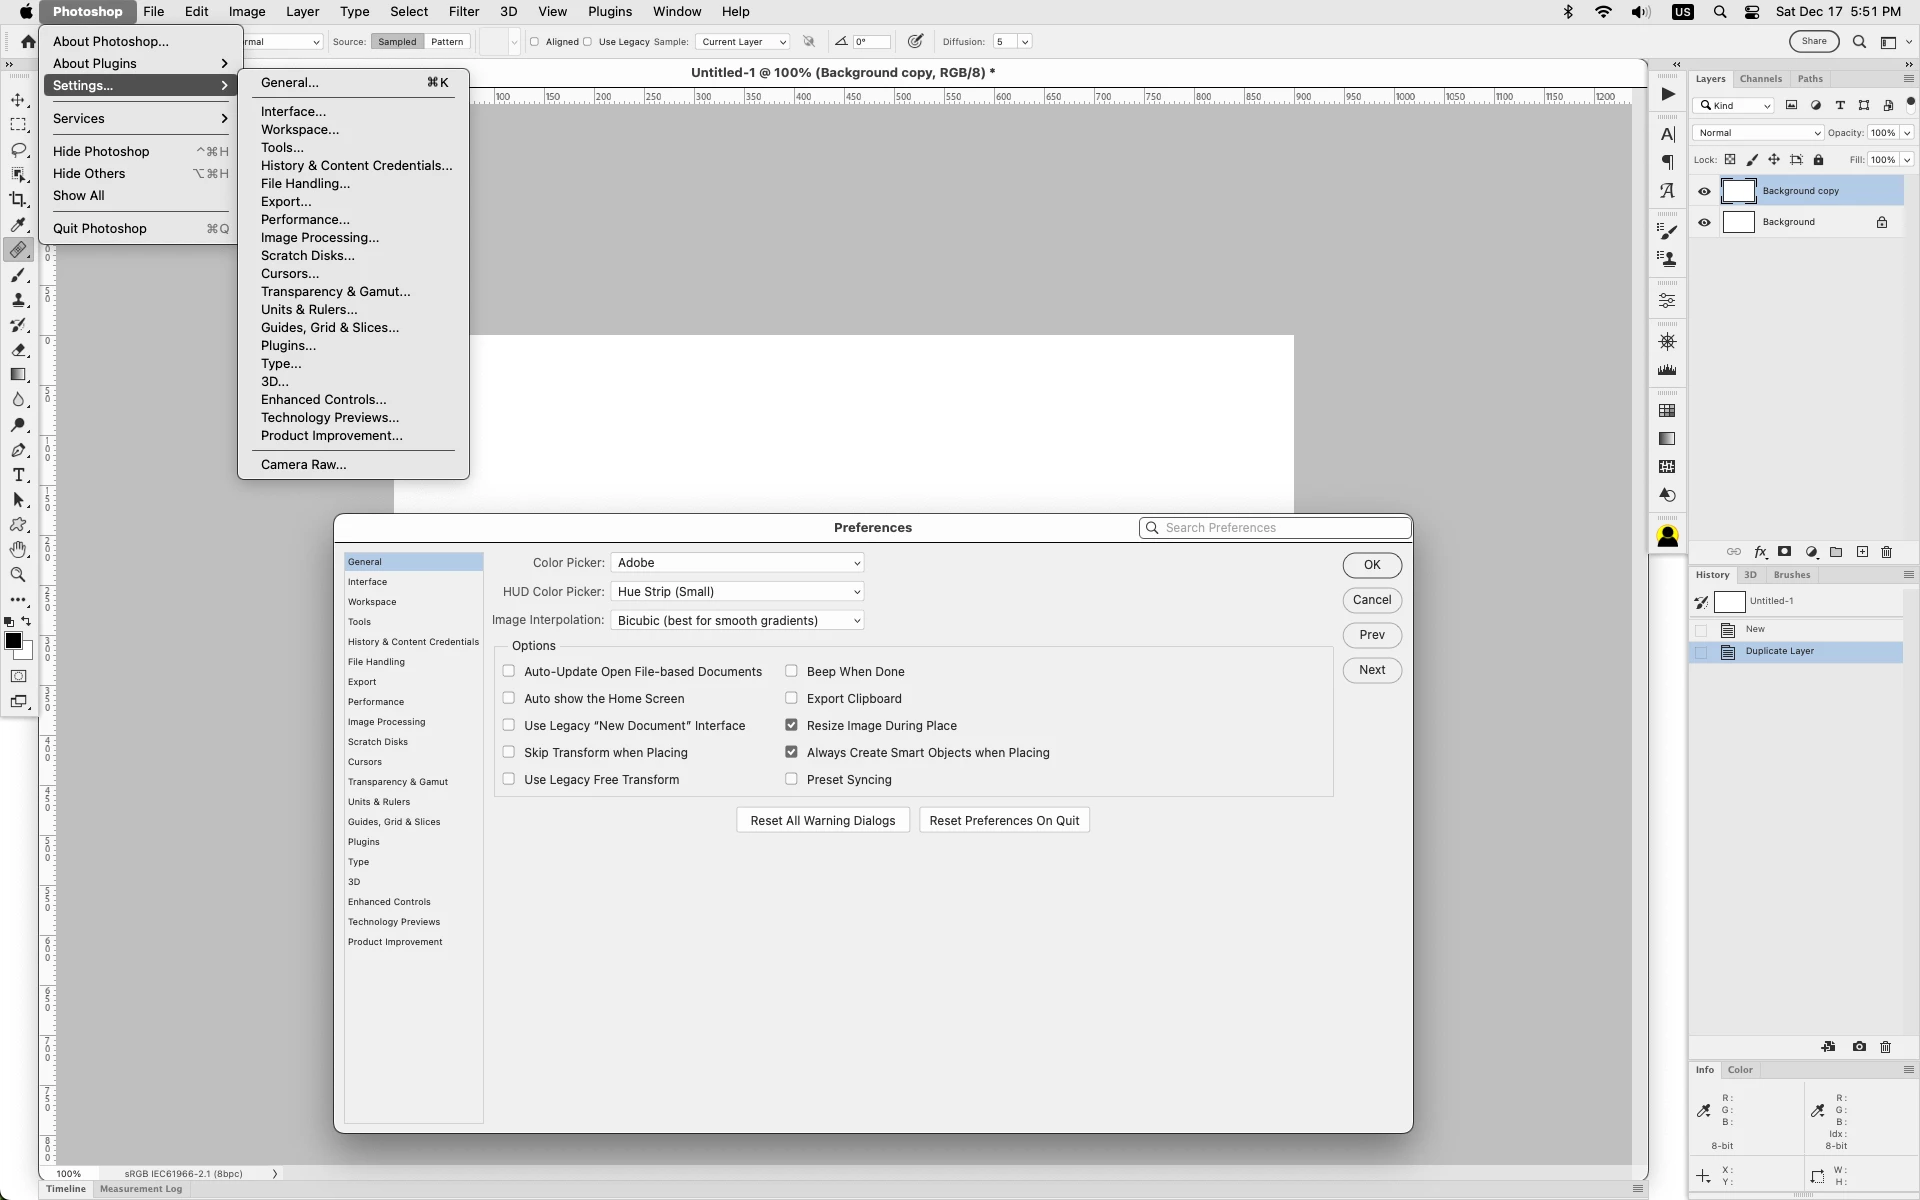This screenshot has height=1200, width=1920.
Task: Select the Lasso tool
Action: coord(18,150)
